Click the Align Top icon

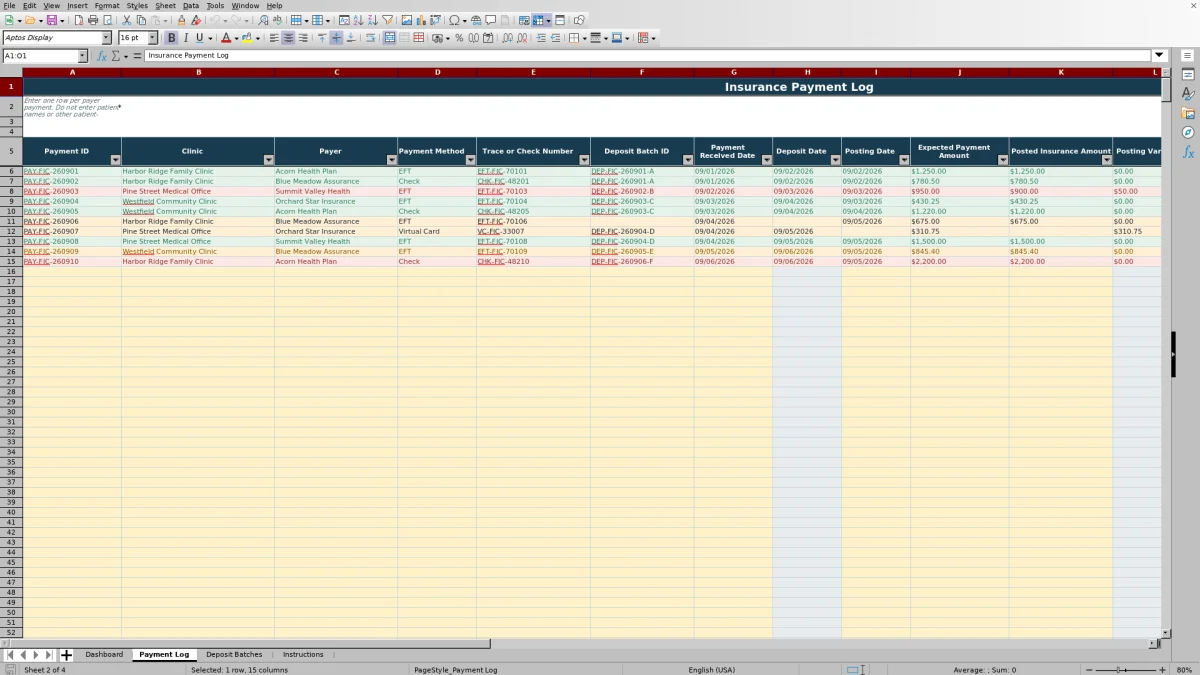tap(322, 38)
